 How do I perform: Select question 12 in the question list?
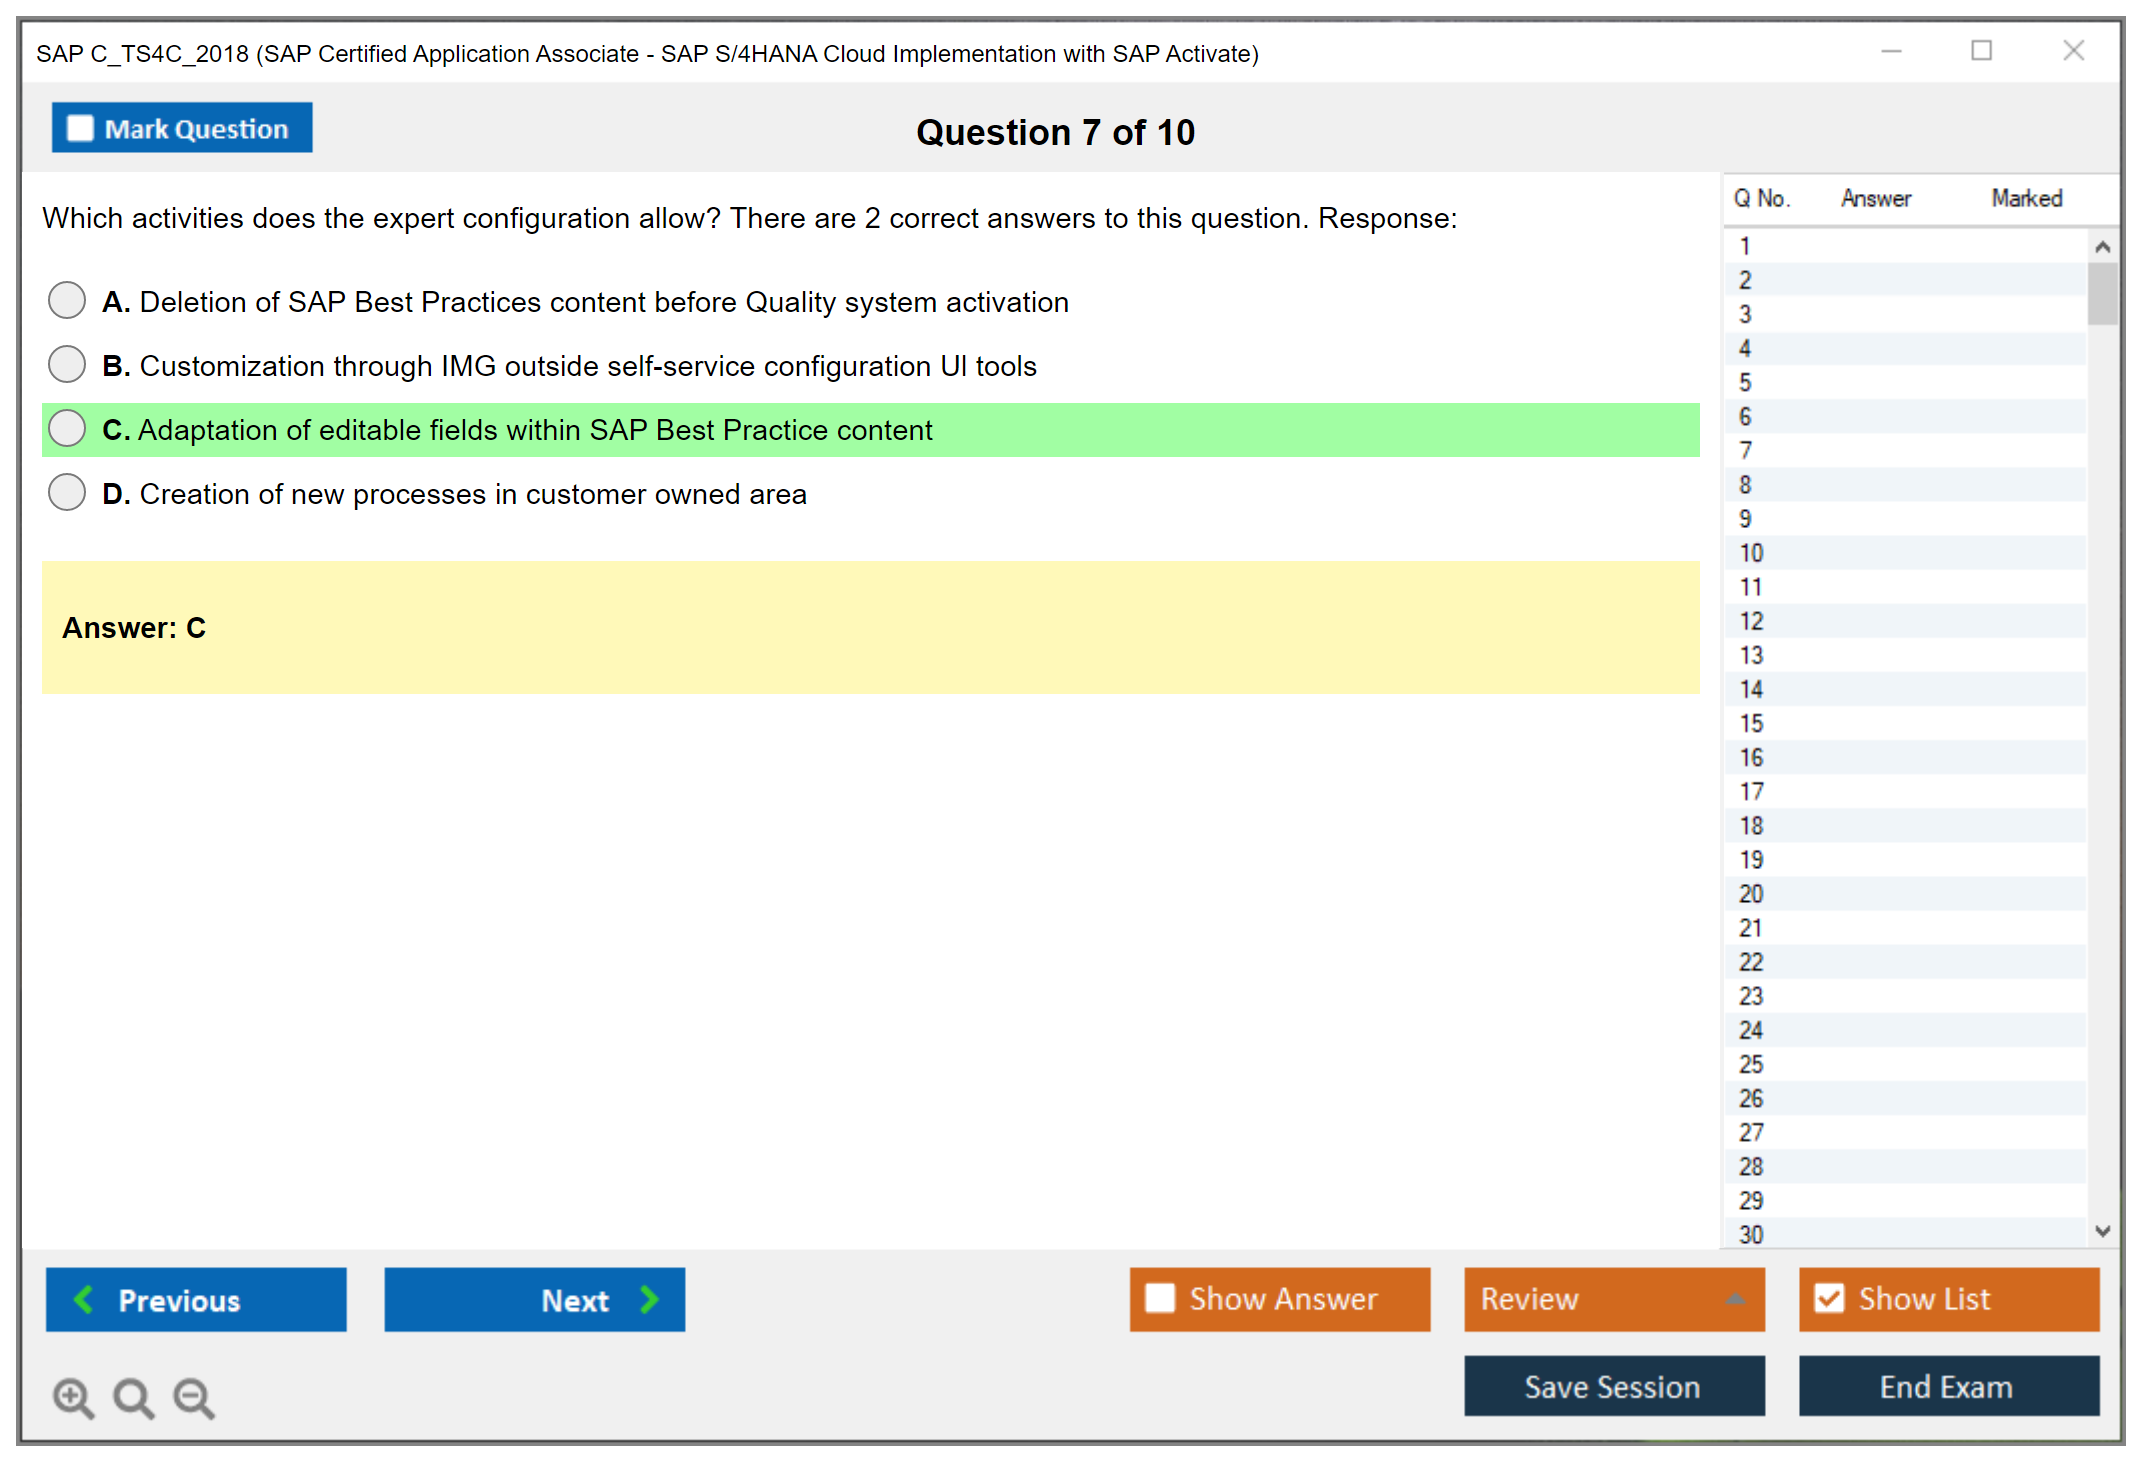[1751, 621]
